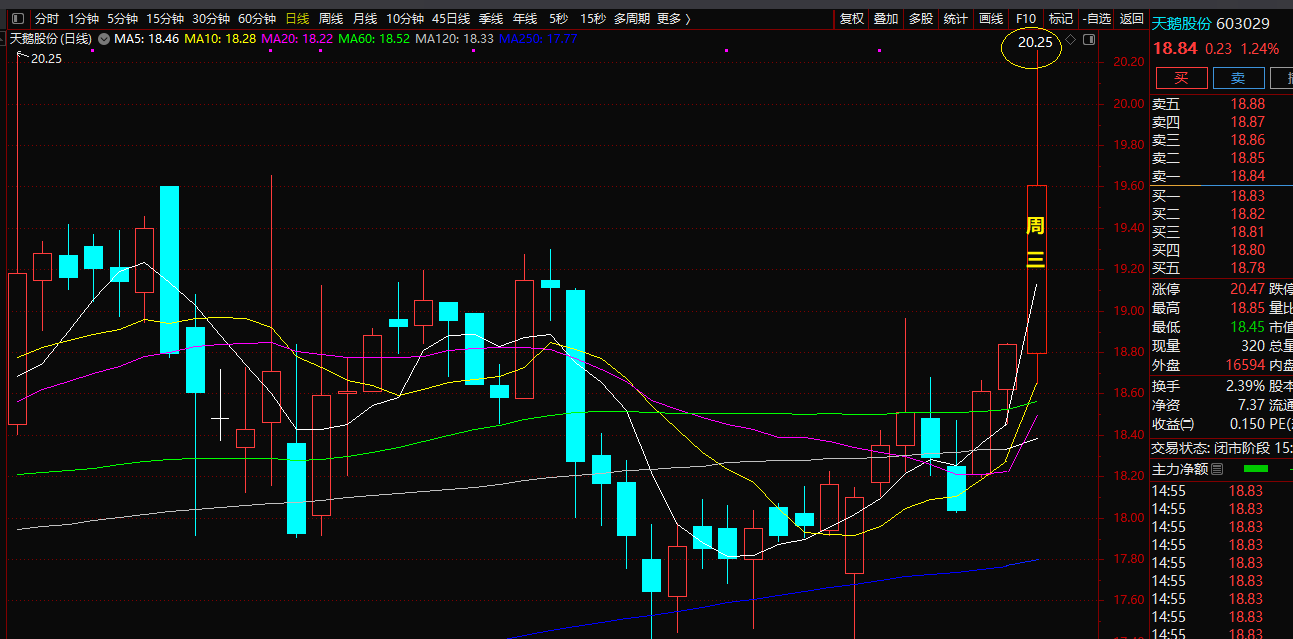
Task: Click the MA20: 18.22 indicator label
Action: pyautogui.click(x=297, y=39)
